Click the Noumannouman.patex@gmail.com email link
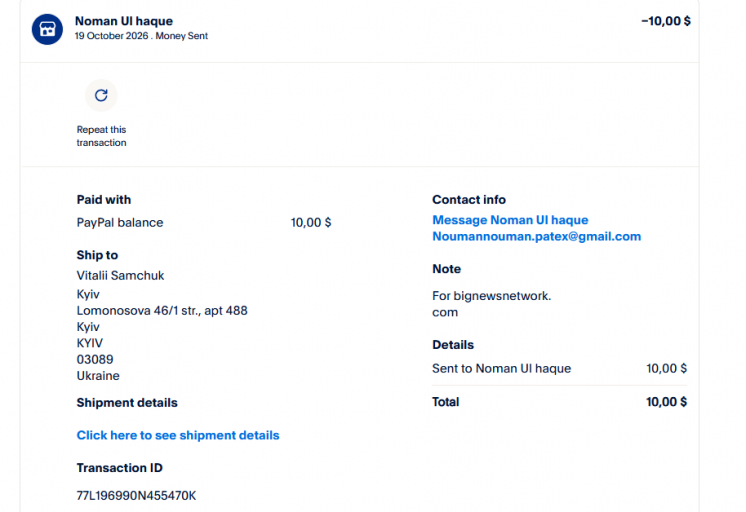The height and width of the screenshot is (512, 746). (536, 236)
